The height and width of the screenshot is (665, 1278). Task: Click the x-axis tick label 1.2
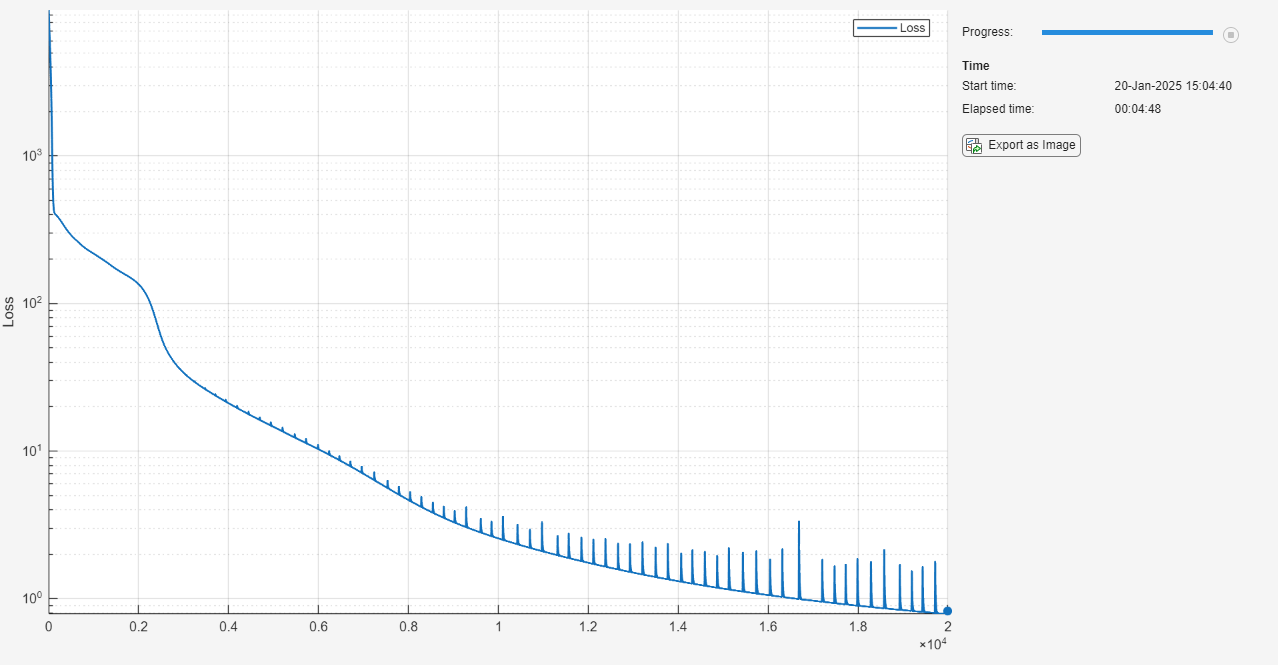(588, 627)
